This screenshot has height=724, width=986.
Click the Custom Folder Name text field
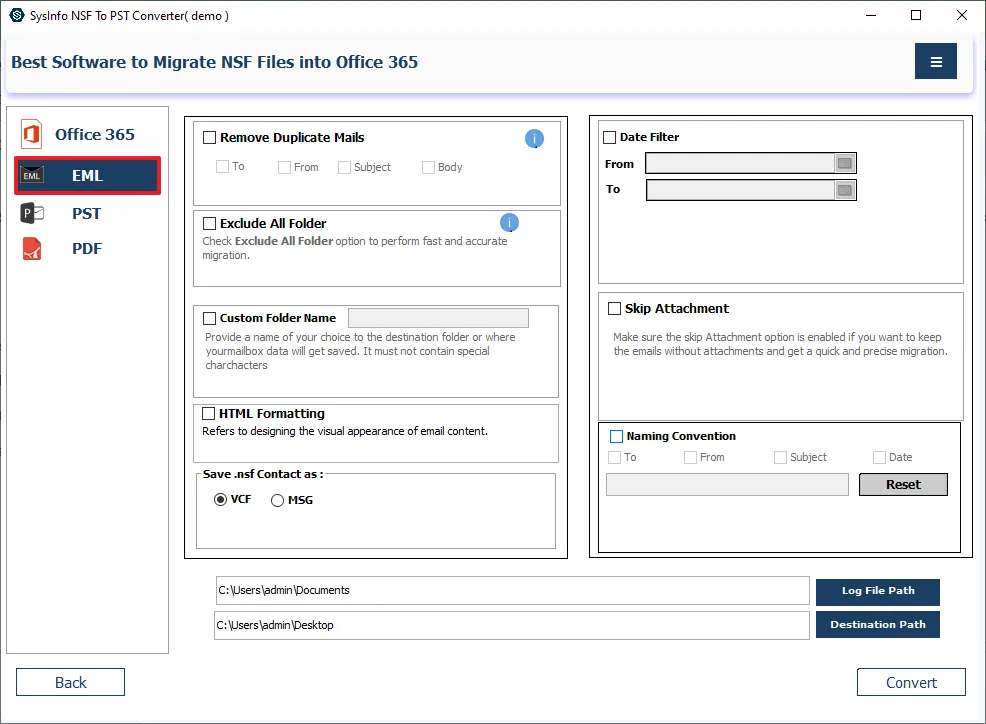pos(438,318)
